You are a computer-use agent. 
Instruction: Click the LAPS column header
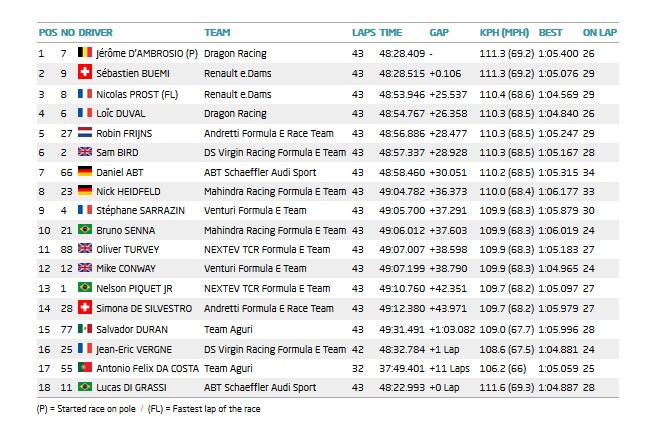(x=364, y=33)
